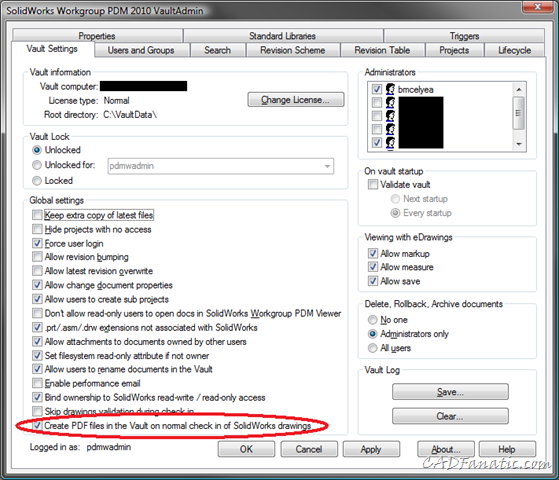Image resolution: width=559 pixels, height=480 pixels.
Task: Toggle bmcelyea administrator checkbox
Action: (x=376, y=89)
